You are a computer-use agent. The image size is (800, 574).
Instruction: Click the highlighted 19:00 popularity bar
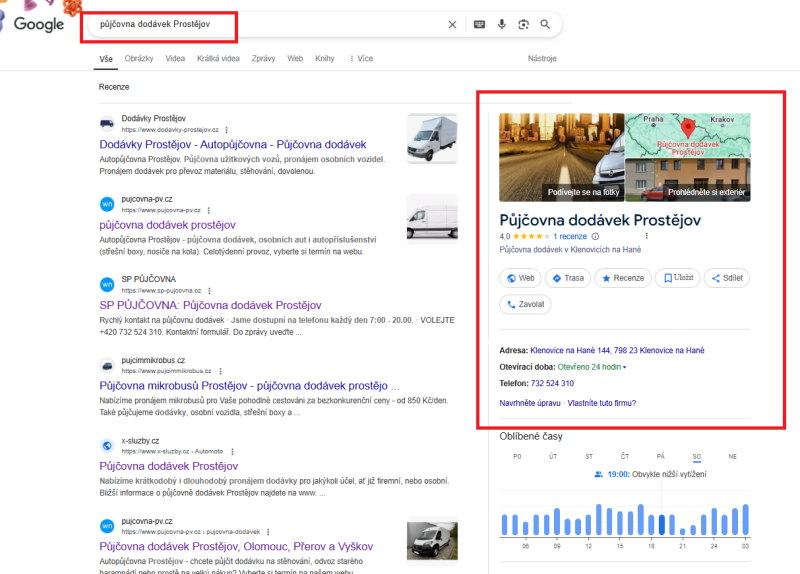662,525
